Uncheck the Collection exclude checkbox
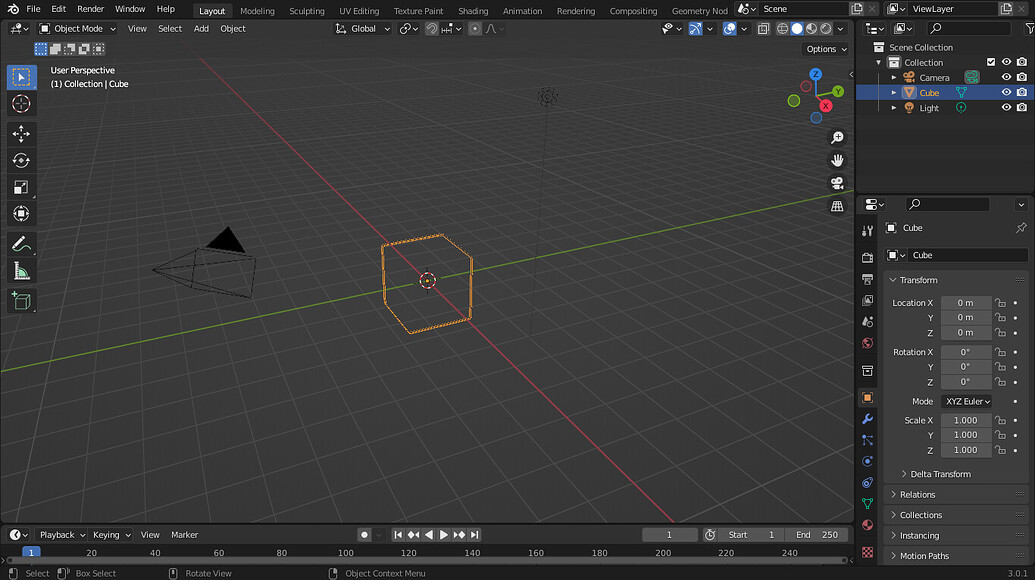The width and height of the screenshot is (1035, 580). (x=991, y=62)
